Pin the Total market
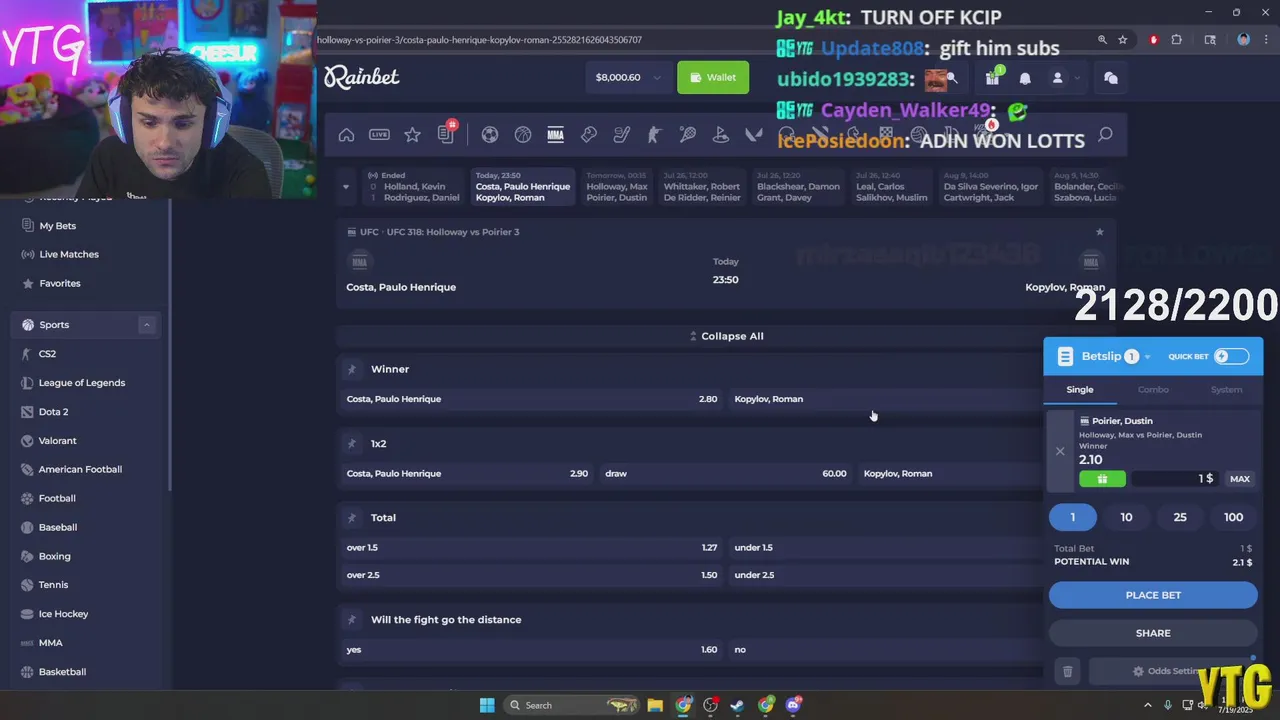 (x=351, y=517)
